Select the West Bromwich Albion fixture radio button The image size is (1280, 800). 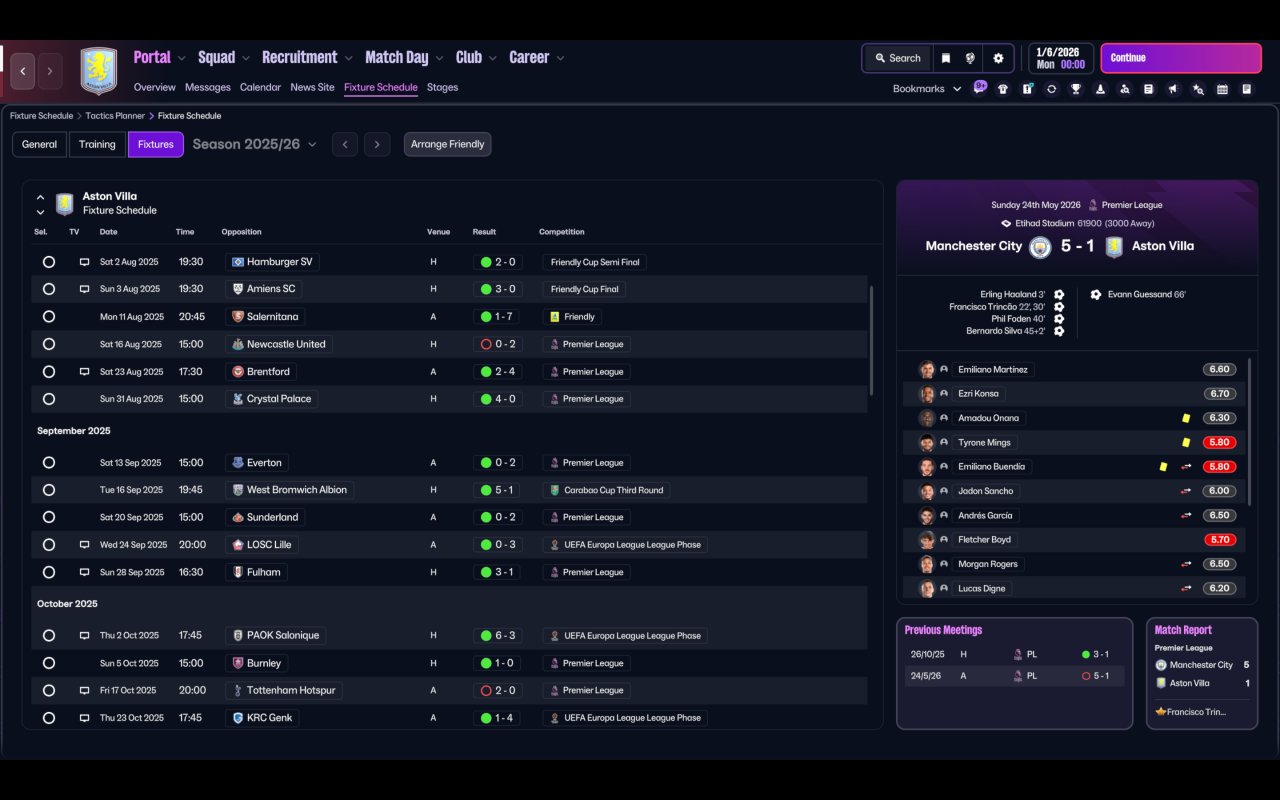click(x=49, y=490)
